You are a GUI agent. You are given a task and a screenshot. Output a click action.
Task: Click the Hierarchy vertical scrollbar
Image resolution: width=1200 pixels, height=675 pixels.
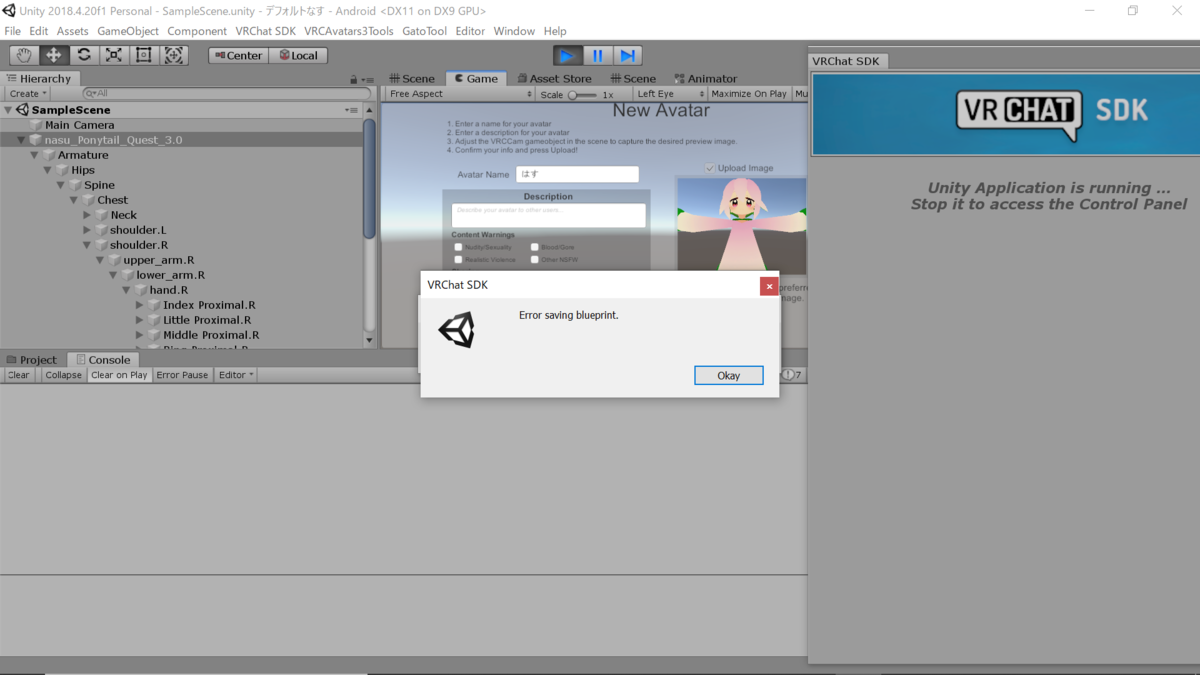[369, 180]
